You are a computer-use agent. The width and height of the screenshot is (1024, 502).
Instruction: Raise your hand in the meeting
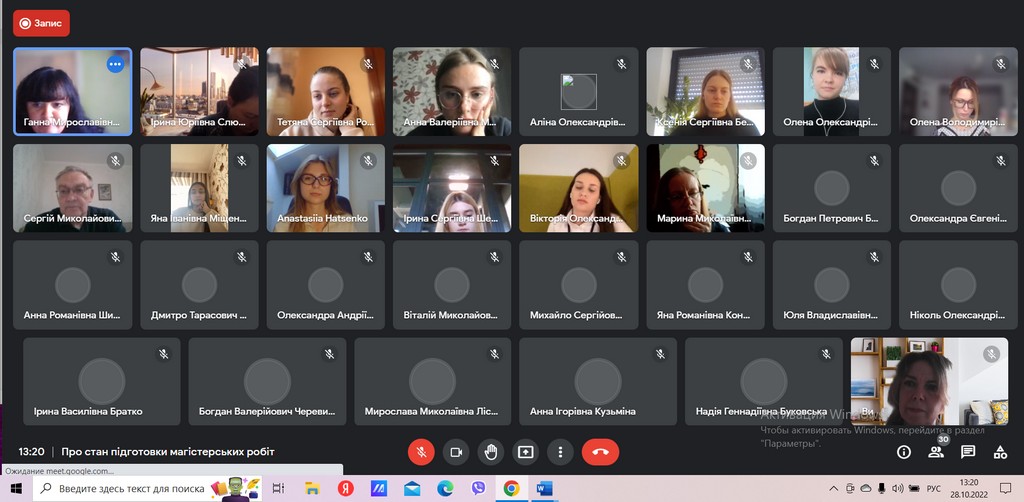click(491, 452)
